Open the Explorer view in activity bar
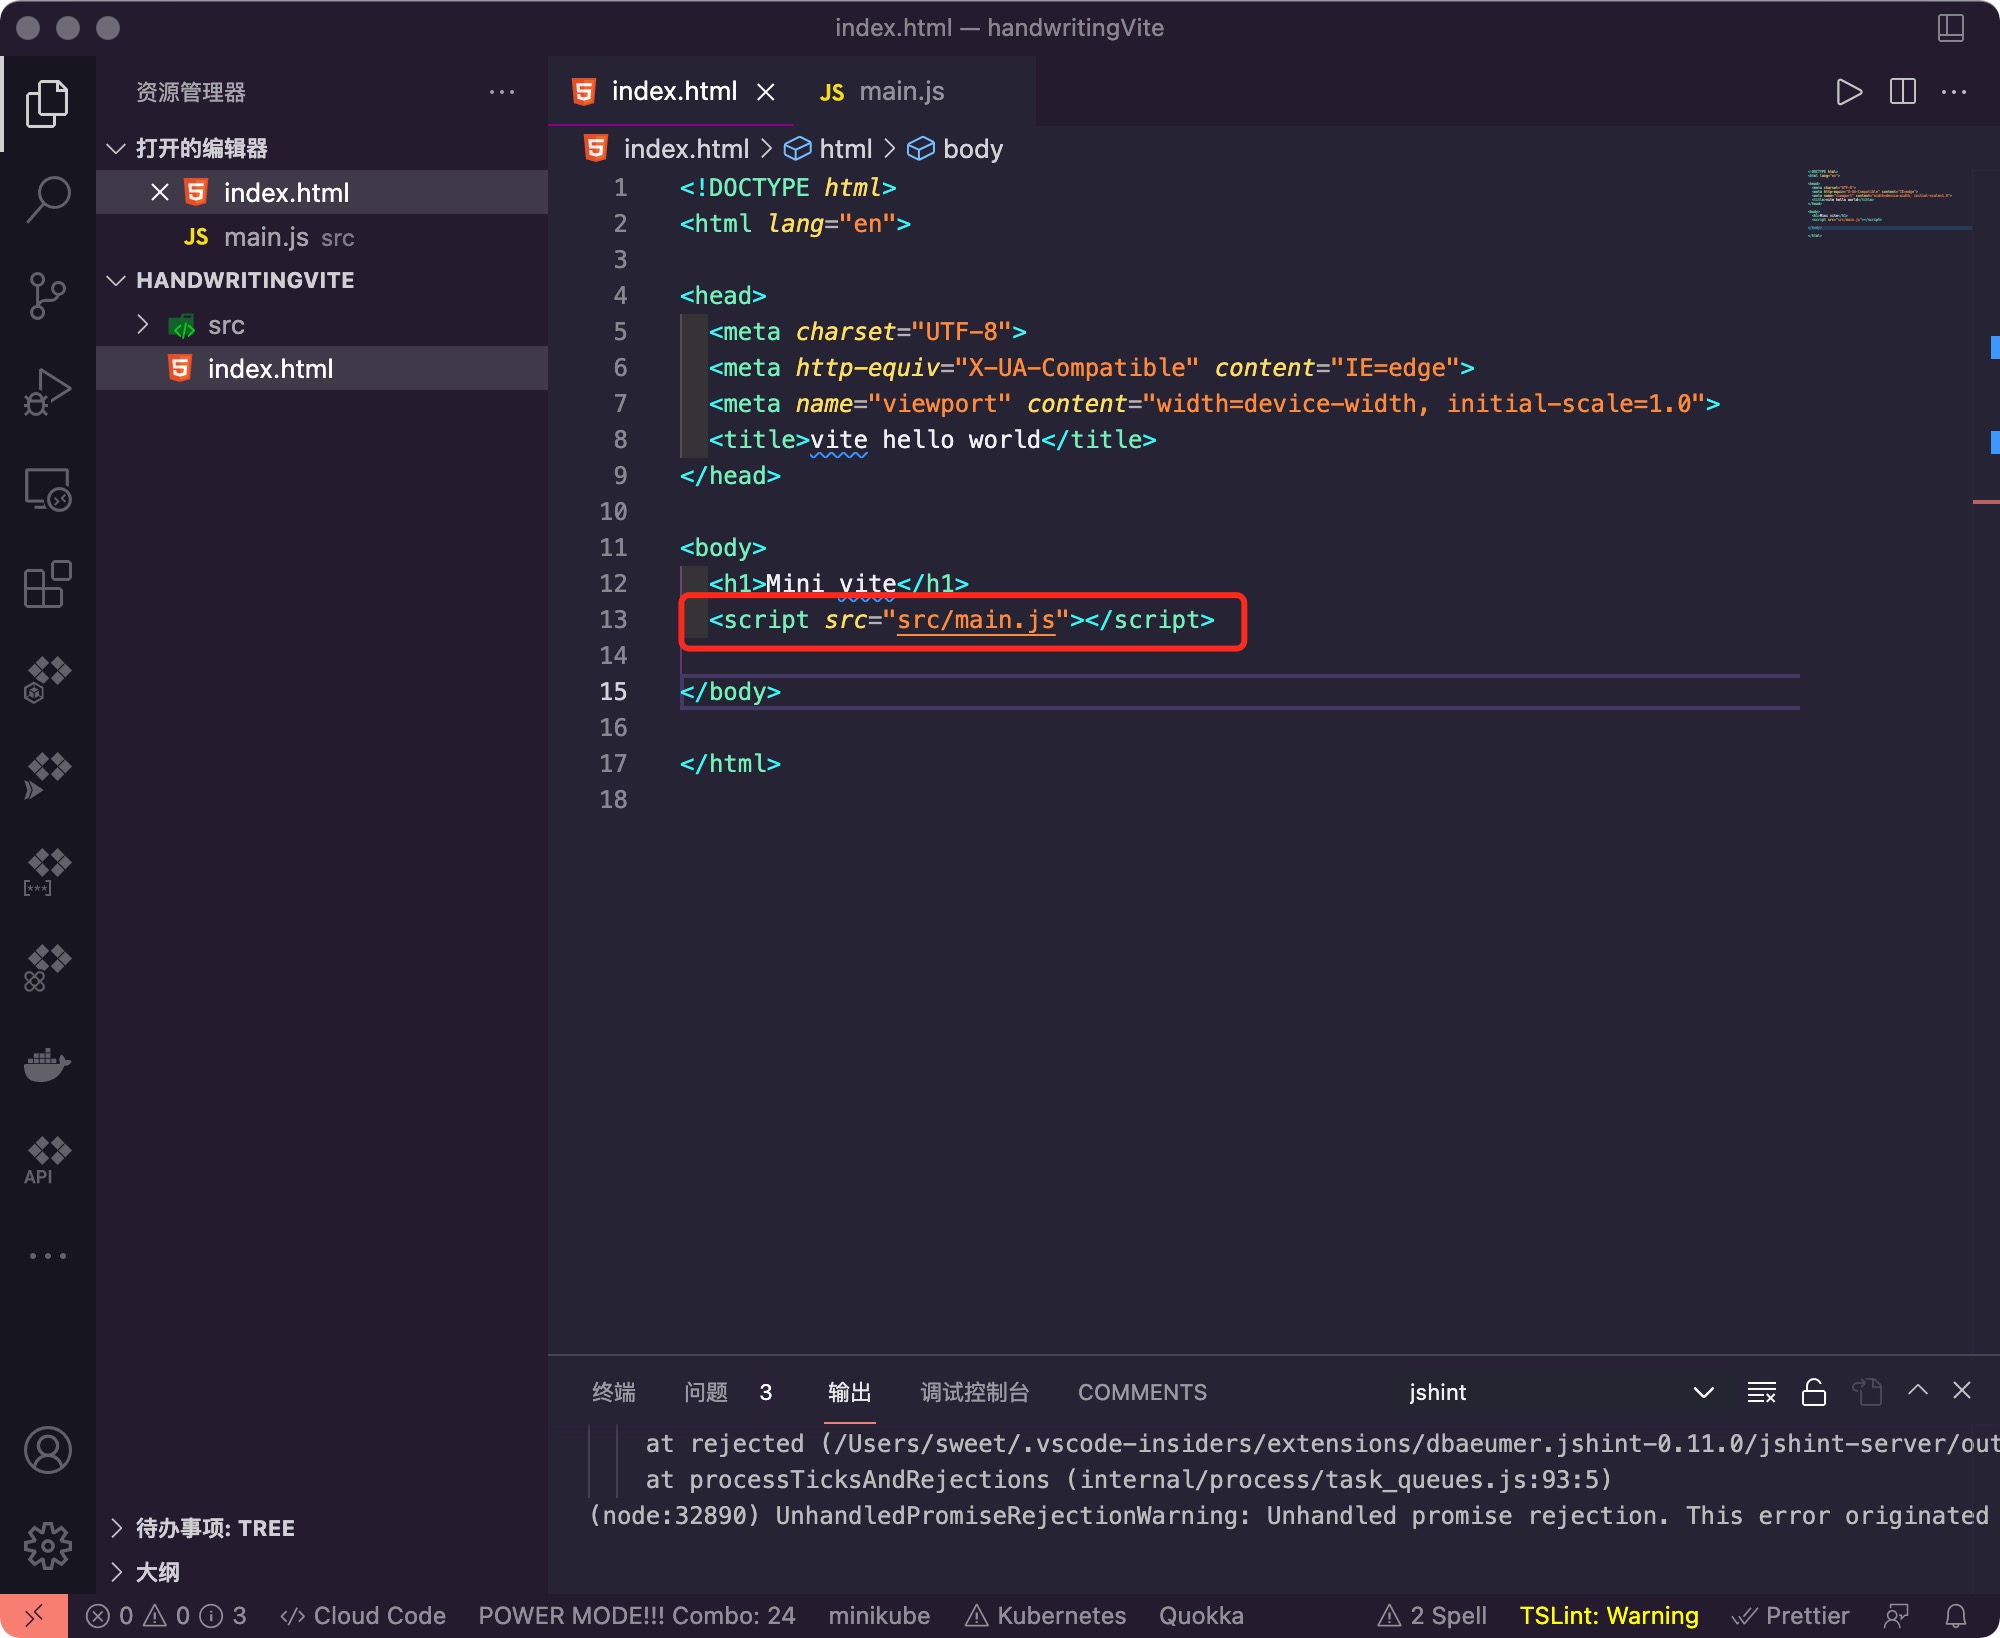 (47, 104)
